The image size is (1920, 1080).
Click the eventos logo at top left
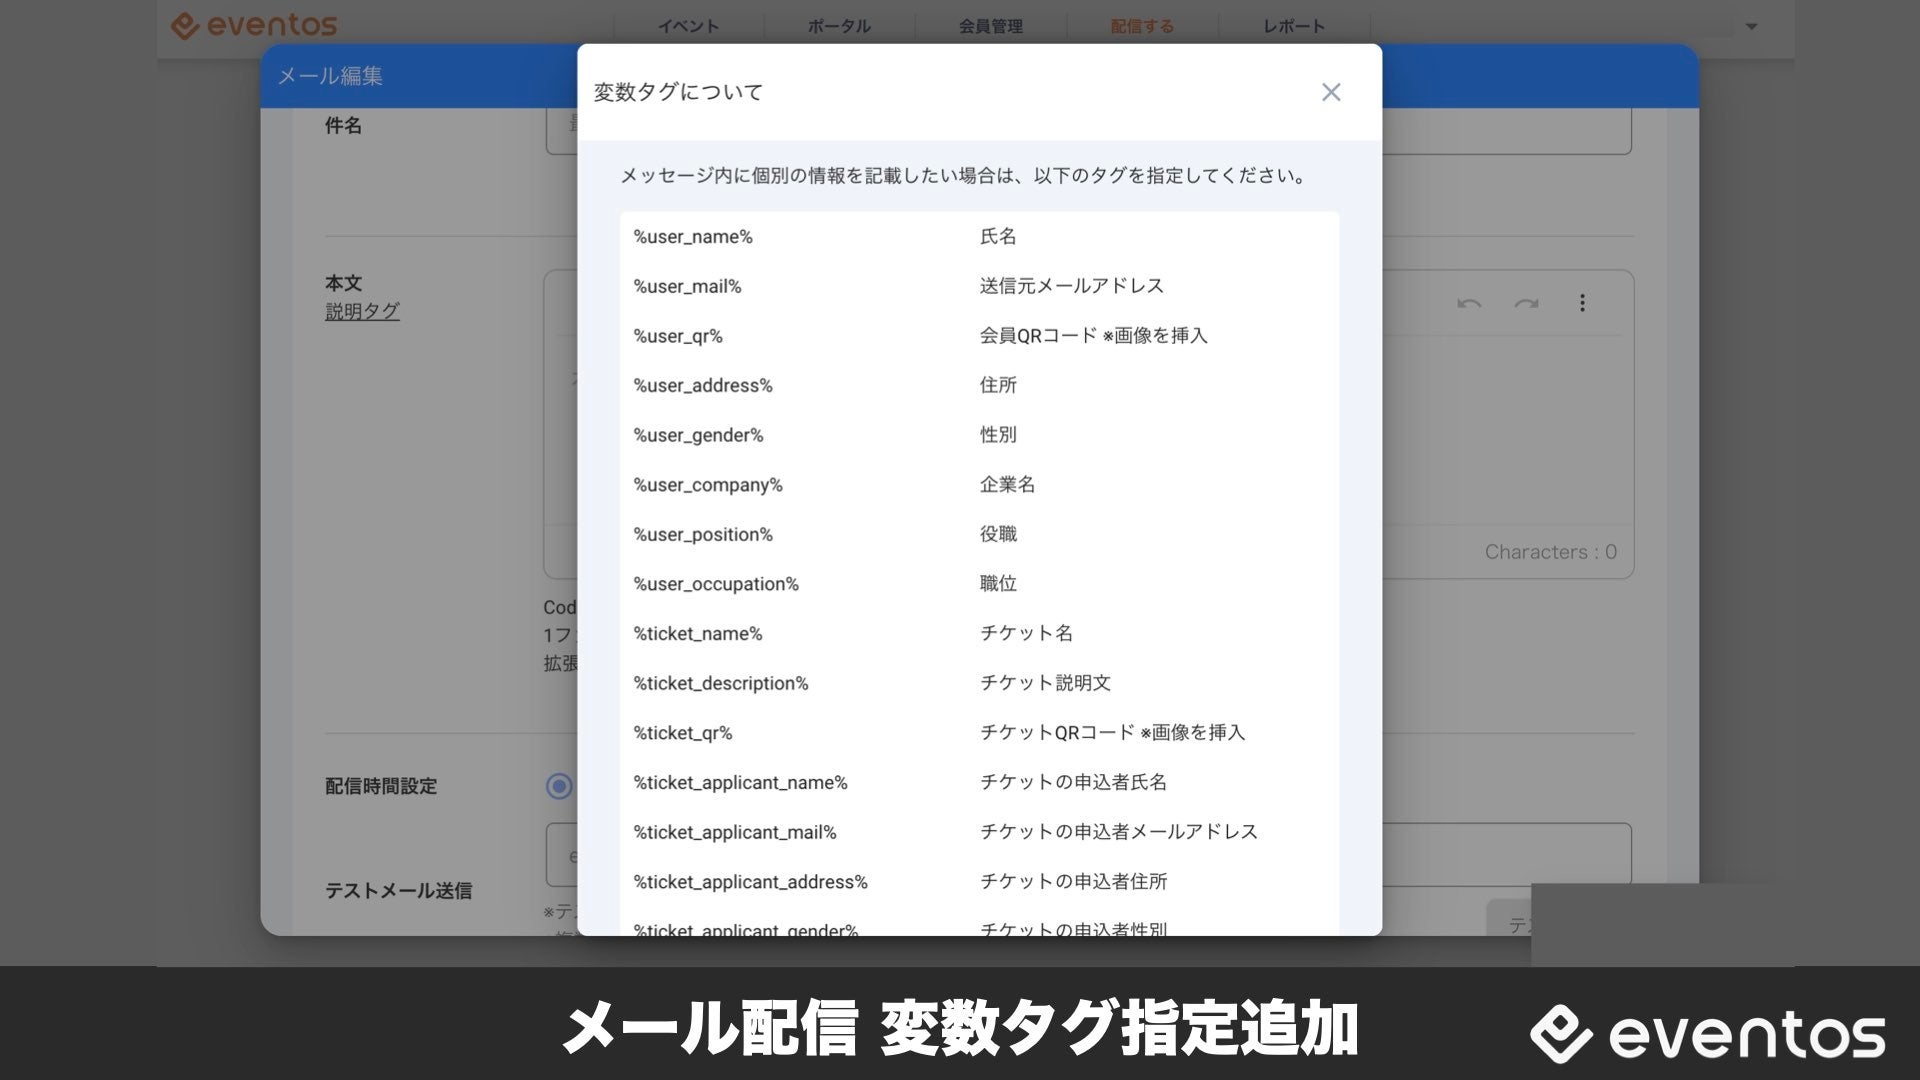pos(254,25)
